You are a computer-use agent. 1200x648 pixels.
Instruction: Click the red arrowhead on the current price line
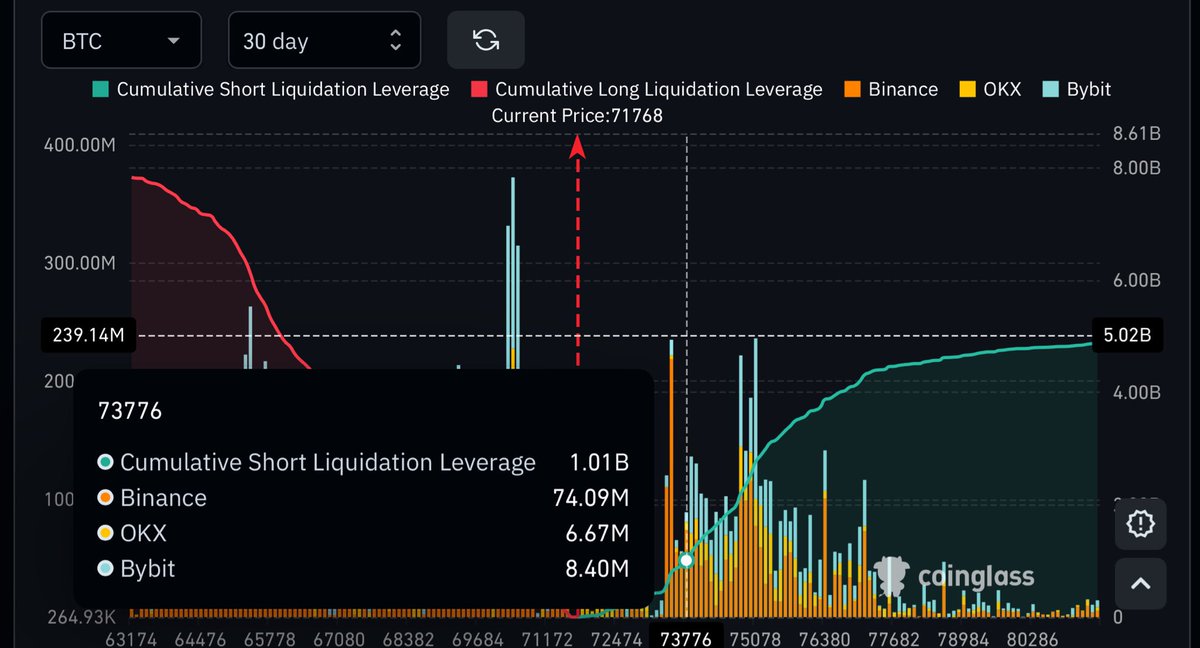(577, 147)
